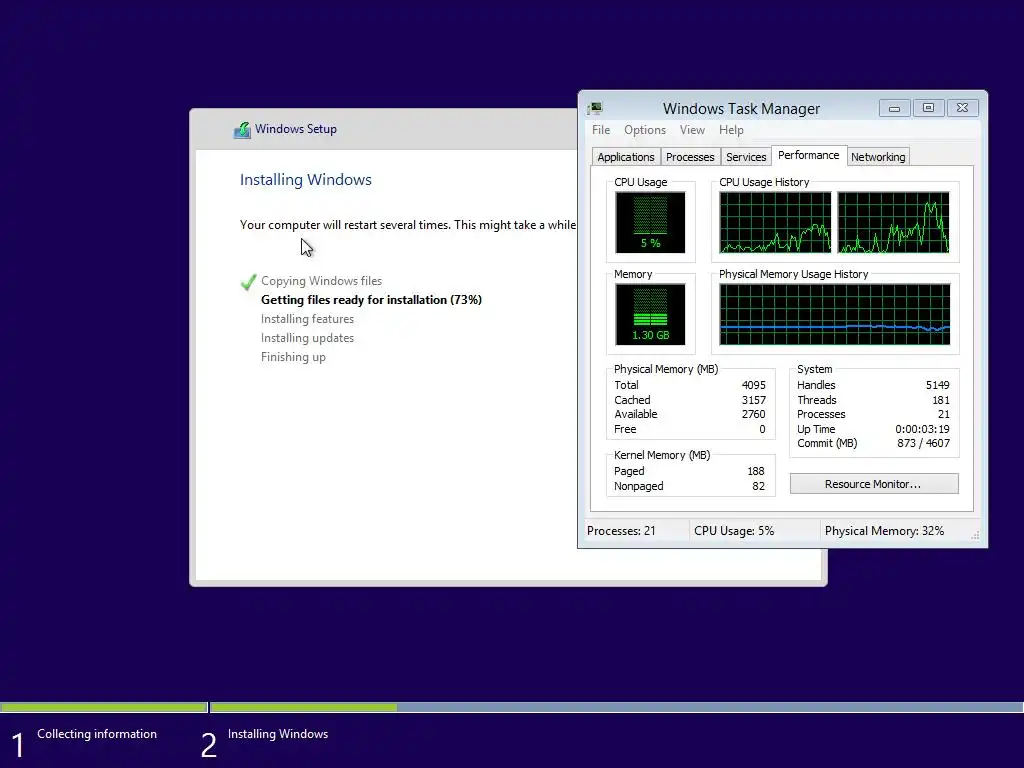Click 'Copying Windows files' step text
Screen dimensions: 1024x768
321,281
